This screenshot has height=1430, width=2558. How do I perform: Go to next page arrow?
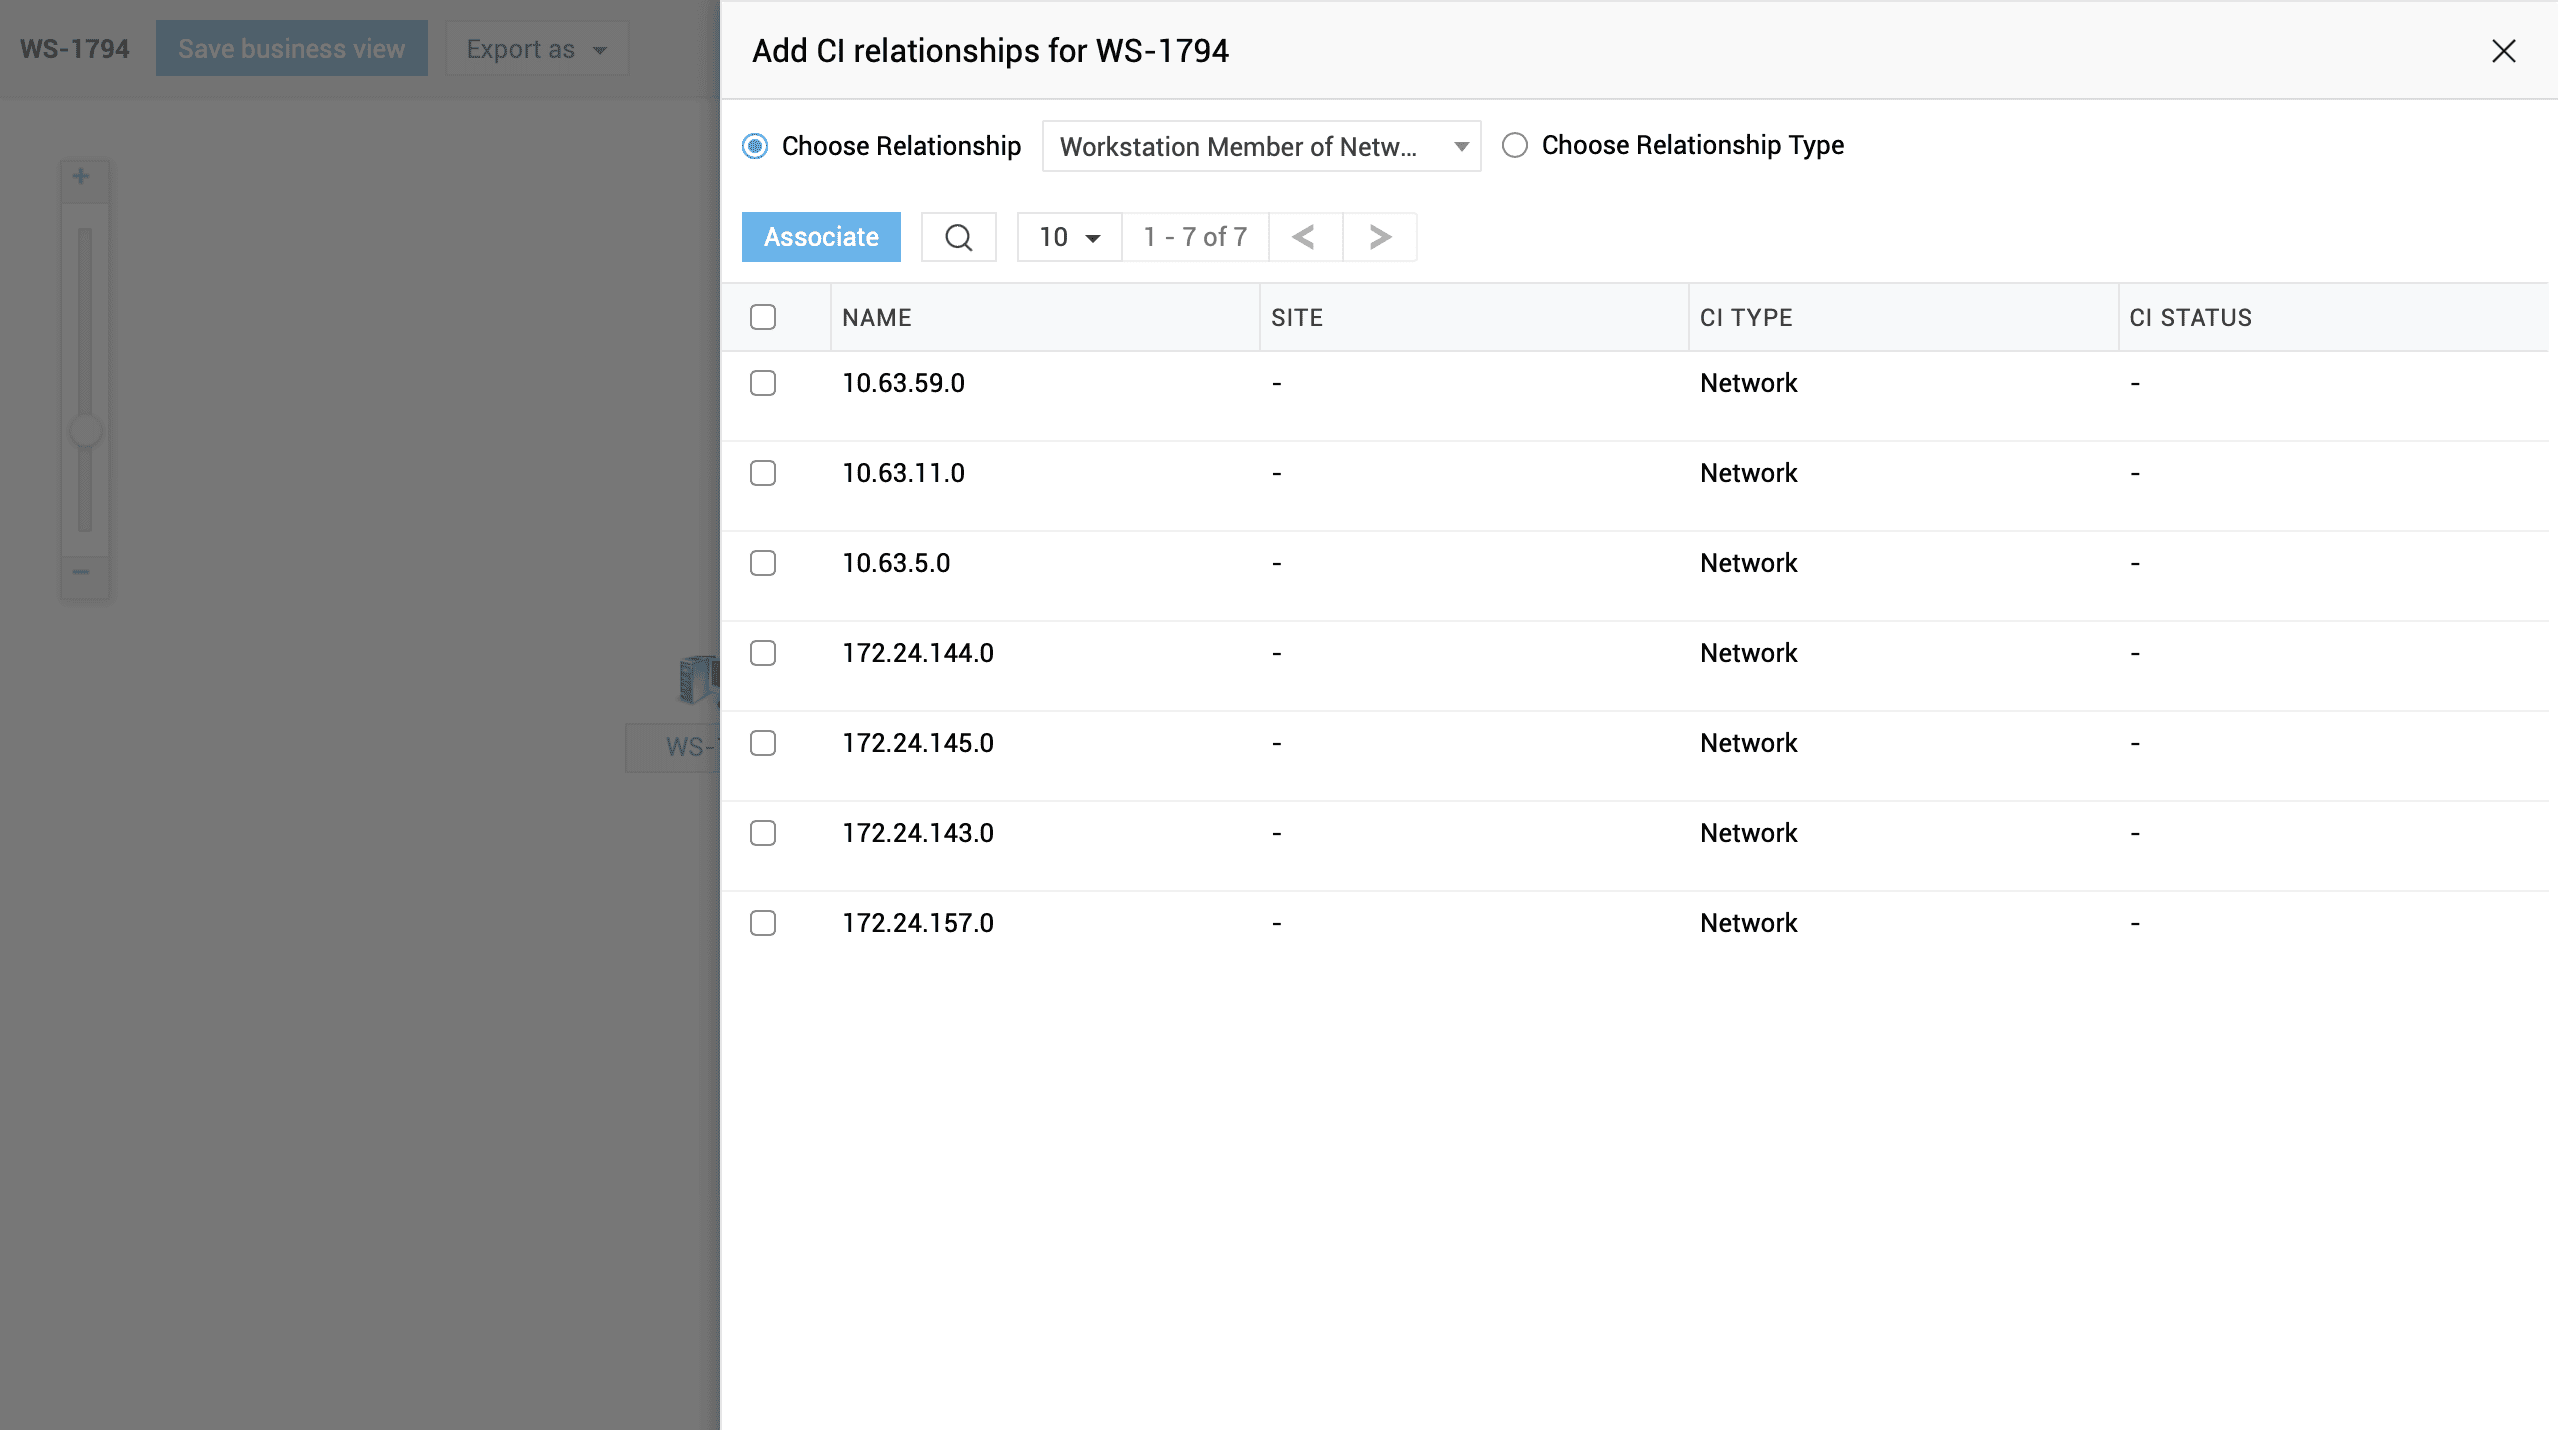(x=1380, y=237)
